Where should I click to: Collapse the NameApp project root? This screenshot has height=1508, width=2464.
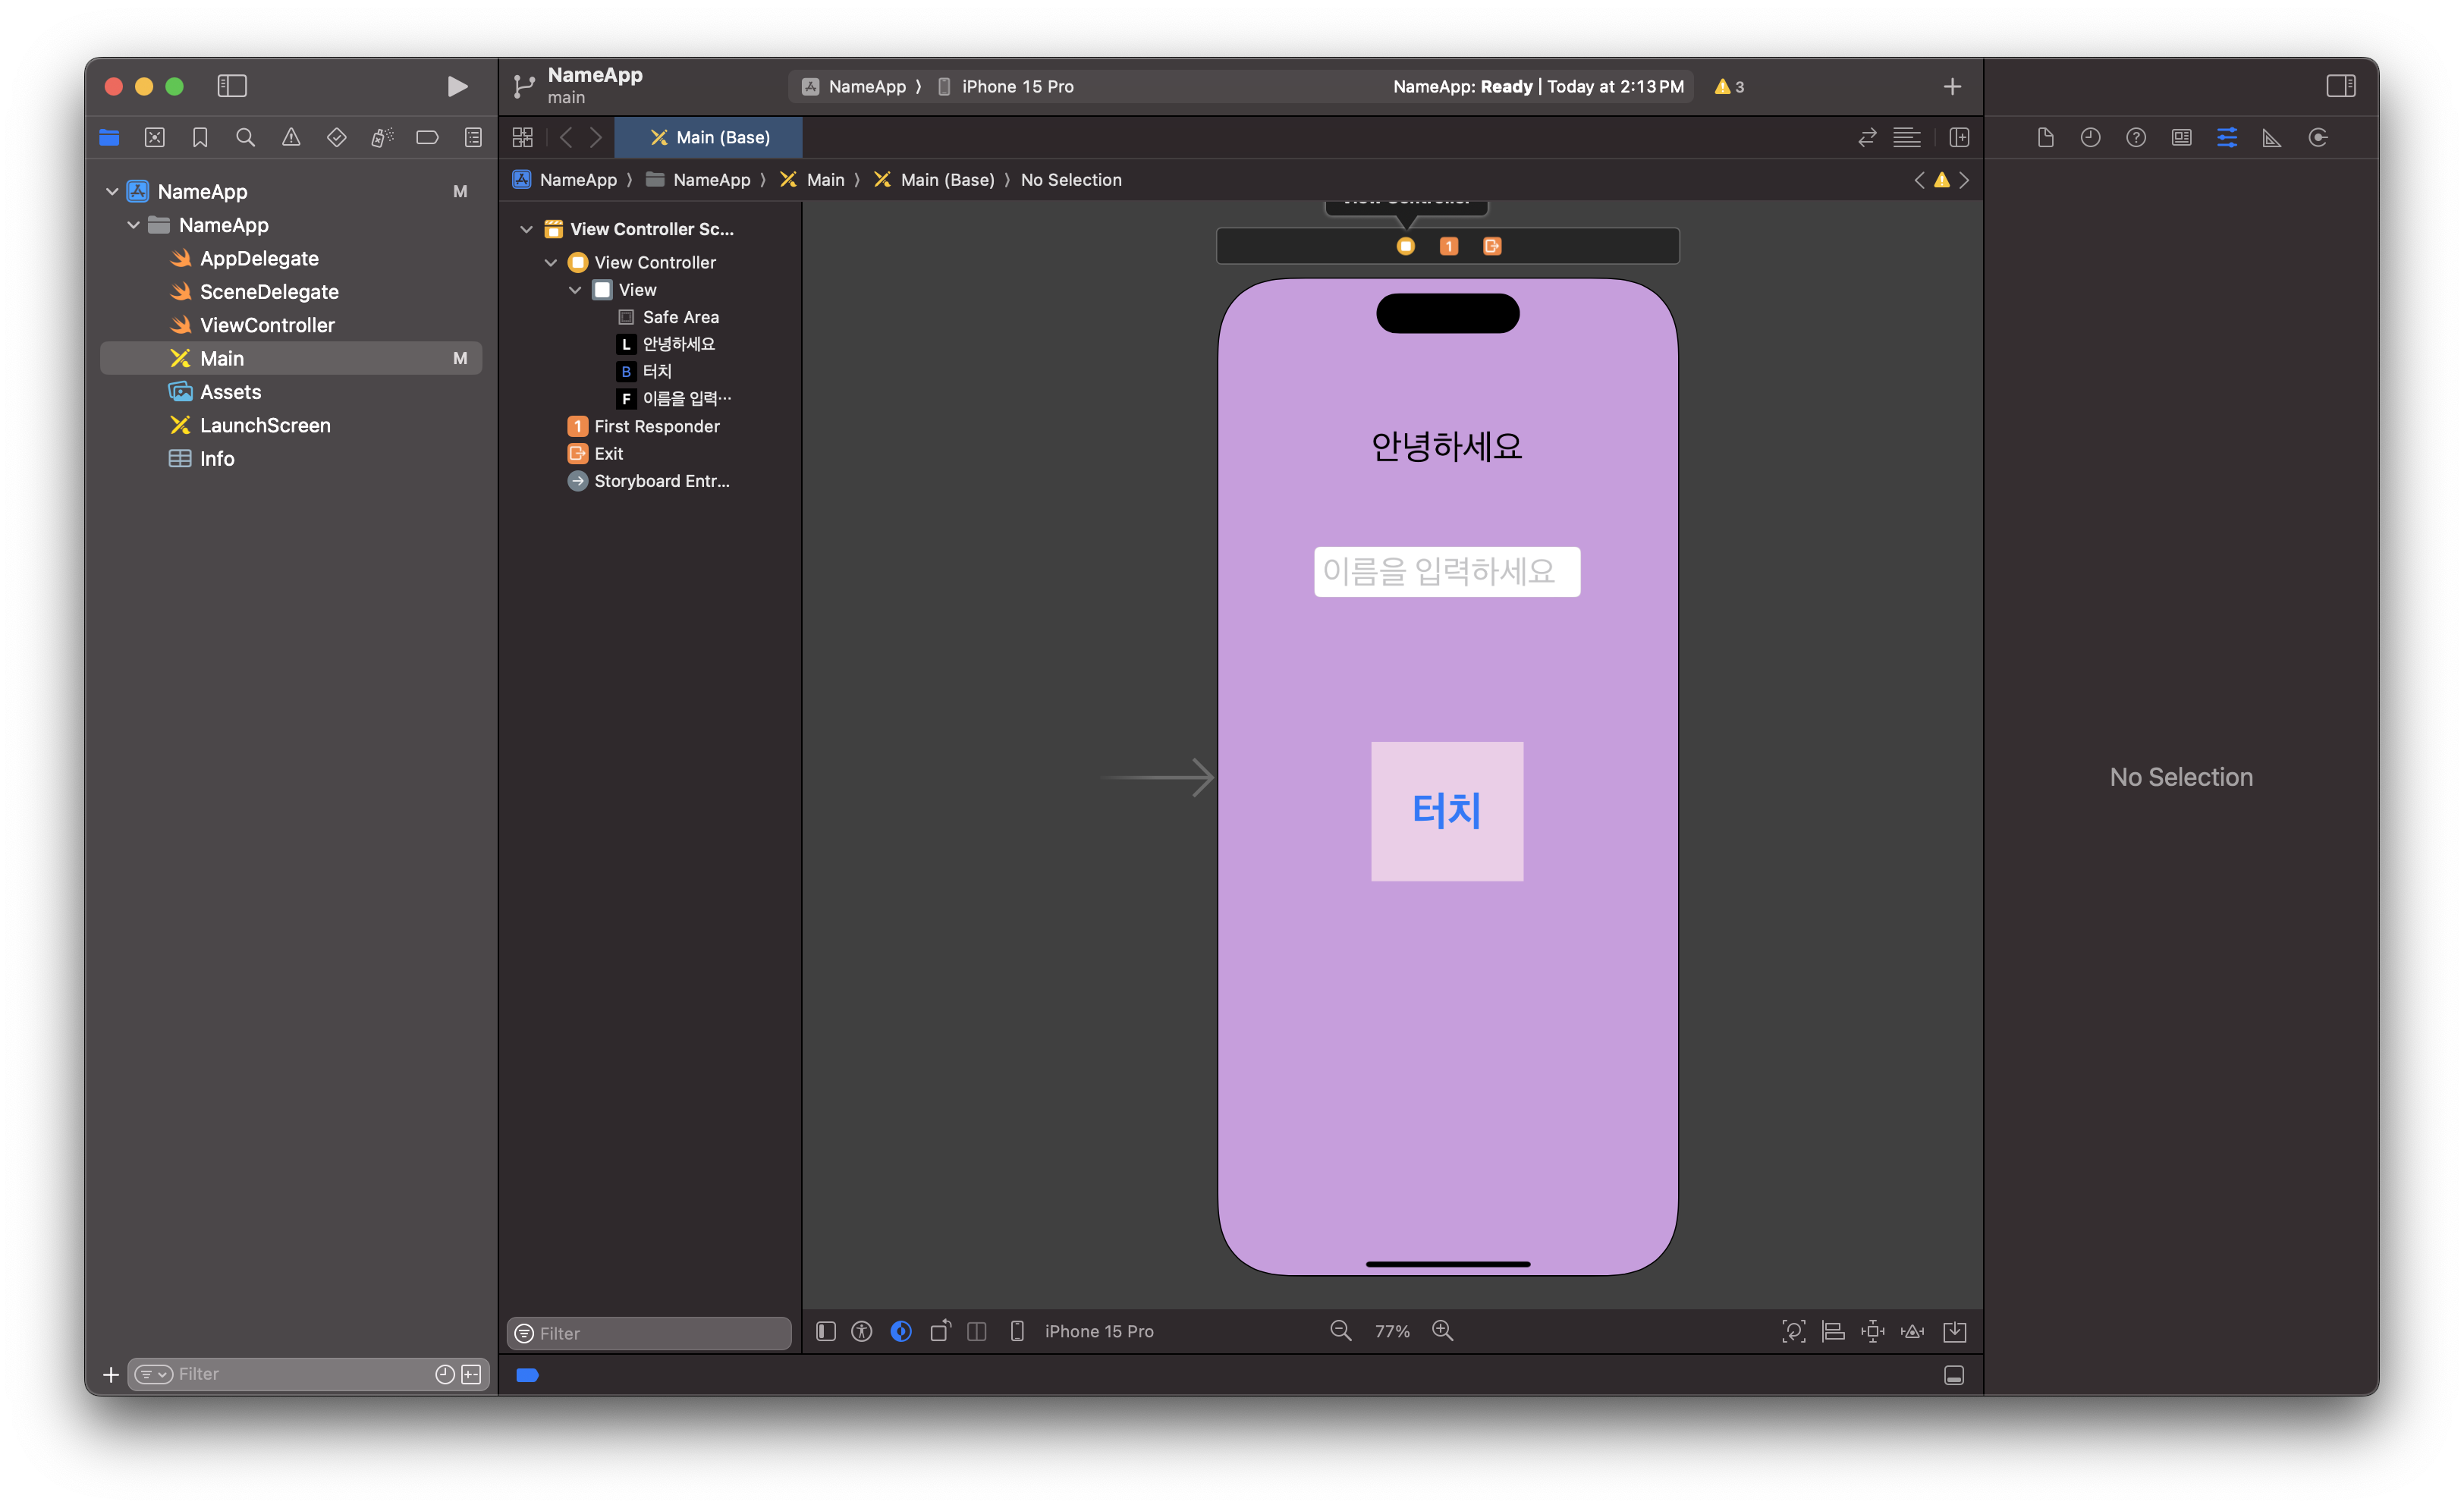point(112,191)
